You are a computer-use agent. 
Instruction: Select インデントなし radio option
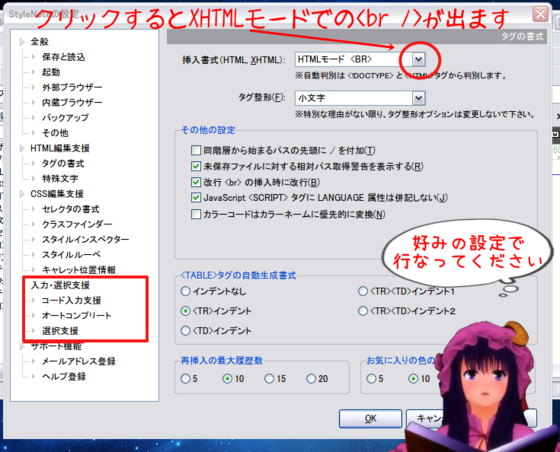(x=185, y=291)
